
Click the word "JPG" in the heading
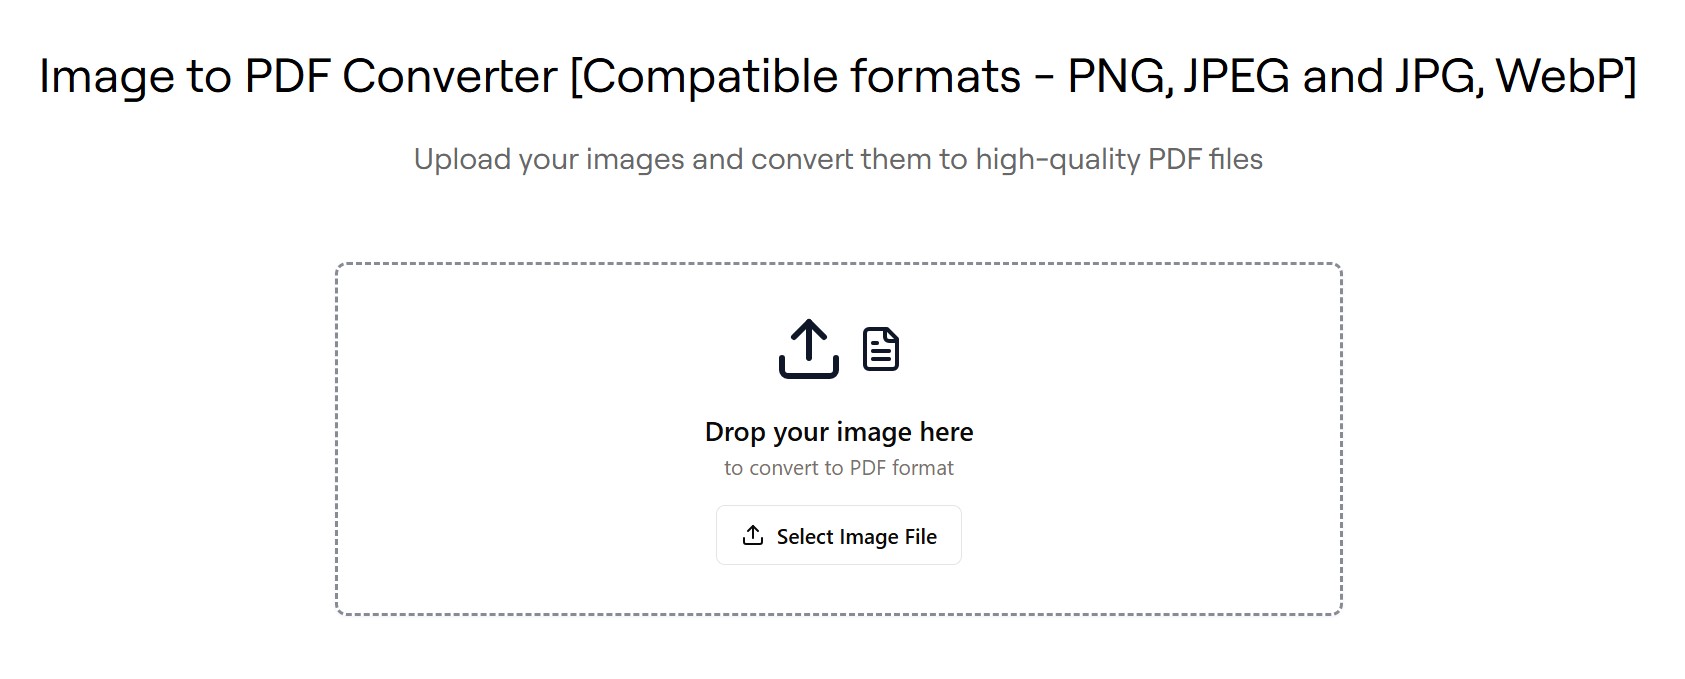pos(1432,77)
